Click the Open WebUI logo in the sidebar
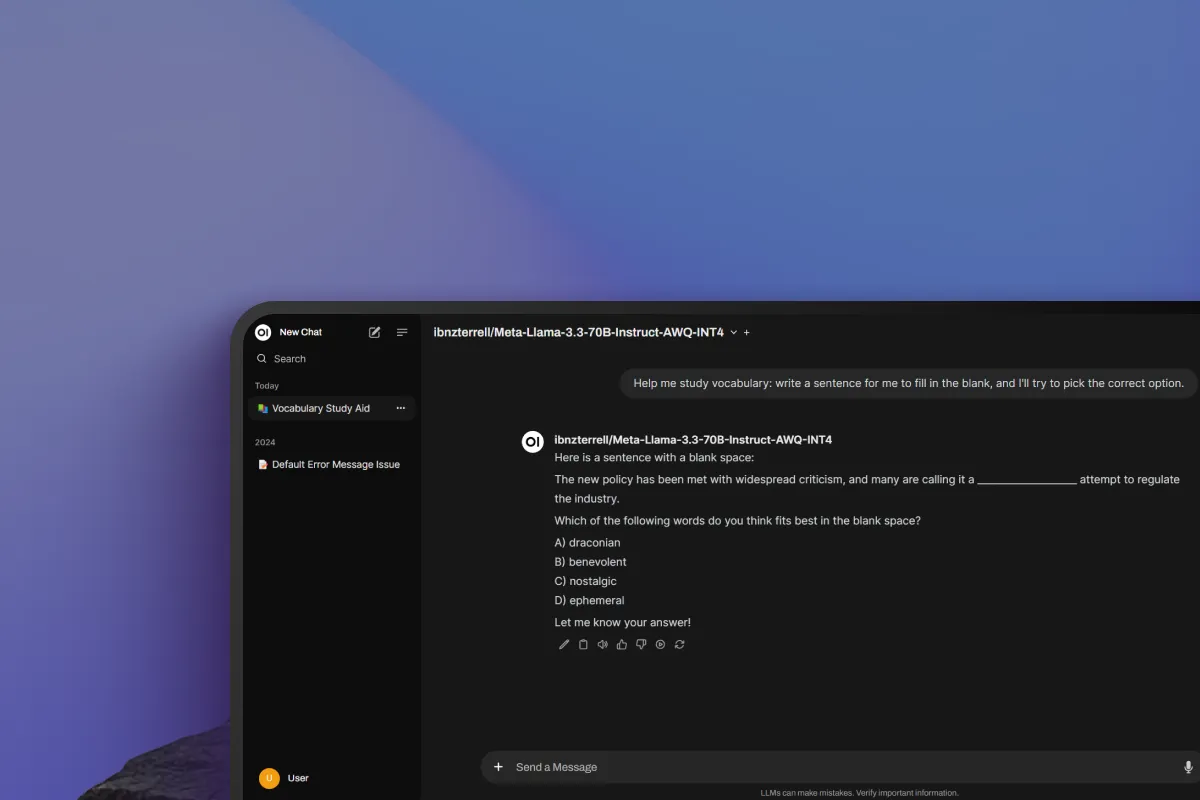The image size is (1200, 800). (x=262, y=332)
